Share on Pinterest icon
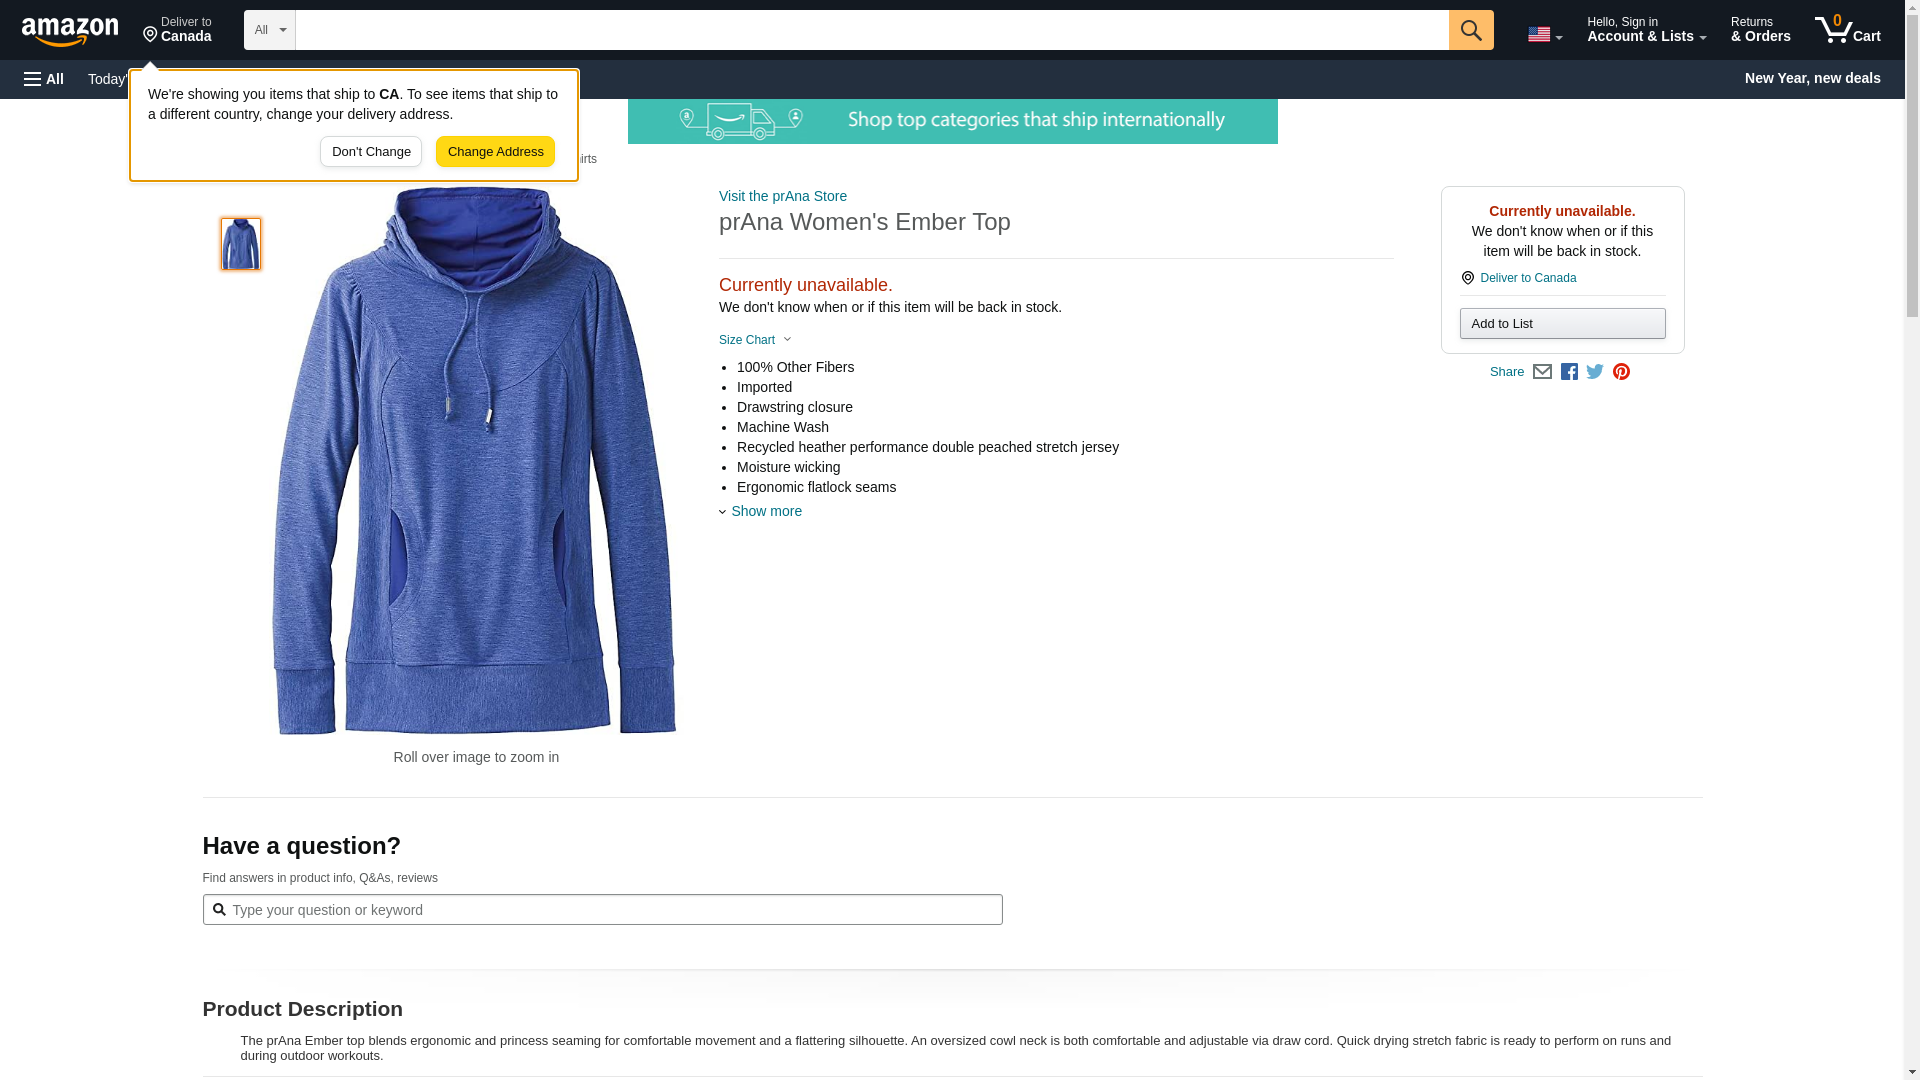1920x1080 pixels. (x=1621, y=372)
